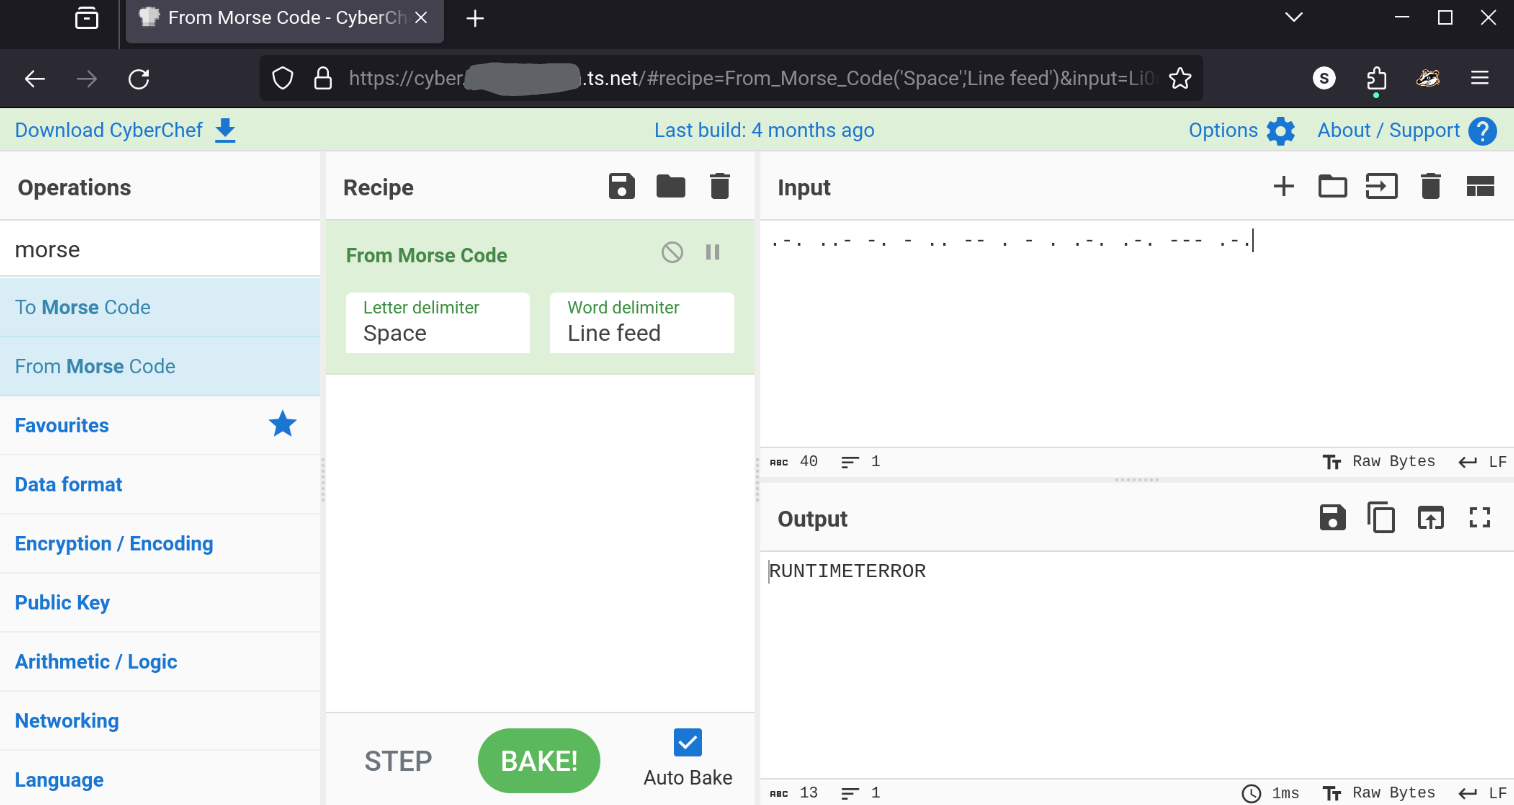The height and width of the screenshot is (805, 1514).
Task: Click Last build notice text
Action: 764,130
